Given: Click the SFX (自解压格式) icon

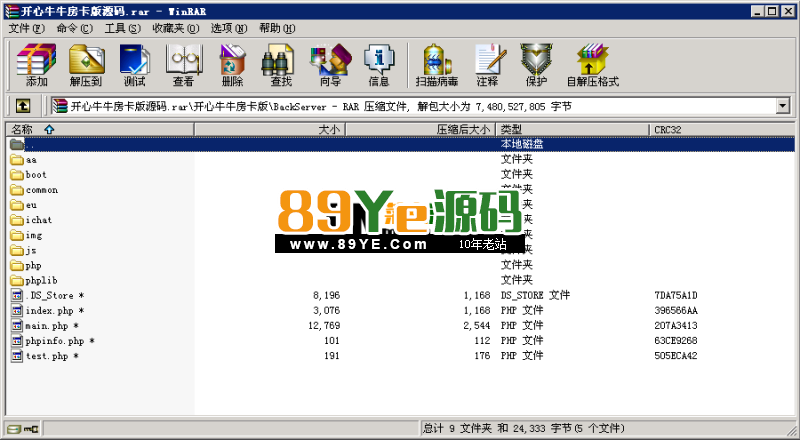Looking at the screenshot, I should pos(593,65).
